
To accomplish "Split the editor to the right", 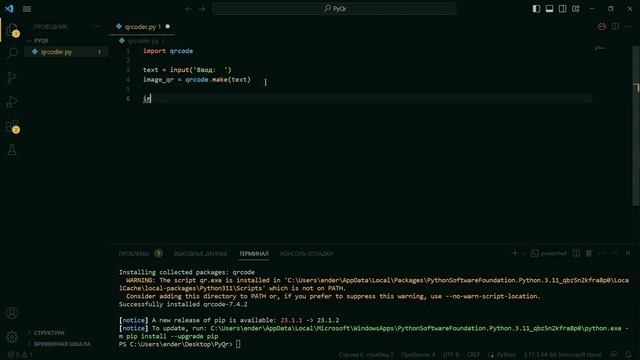I will pos(615,27).
